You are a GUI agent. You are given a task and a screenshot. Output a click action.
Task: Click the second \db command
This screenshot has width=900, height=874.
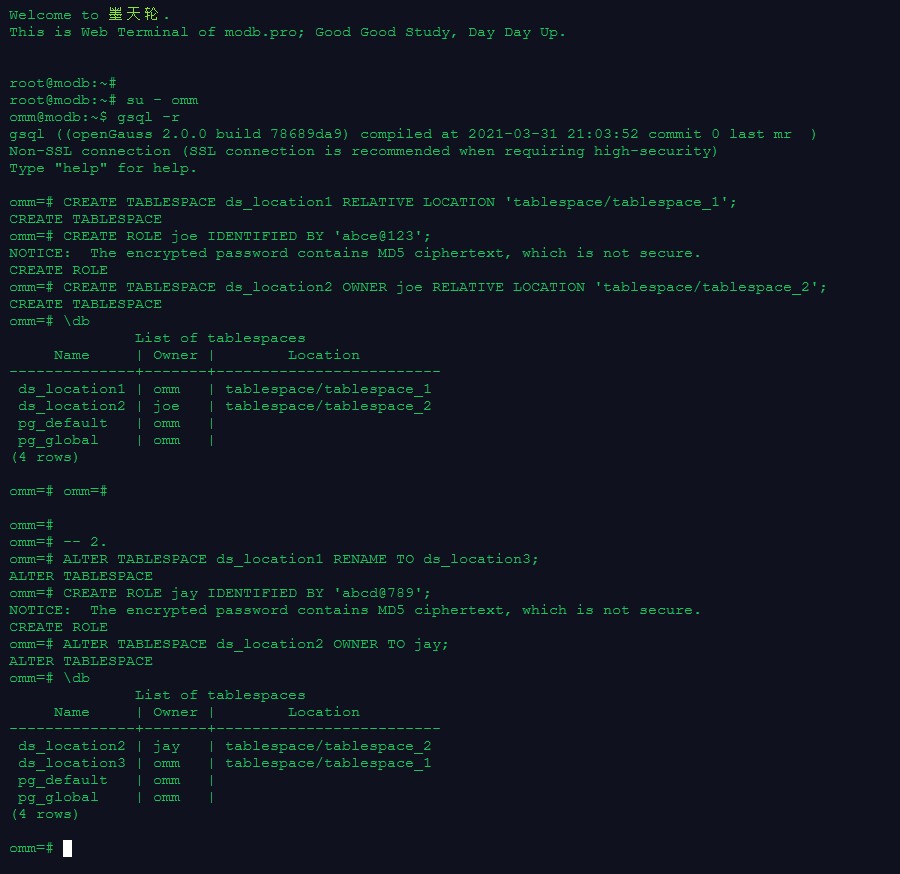(x=76, y=678)
